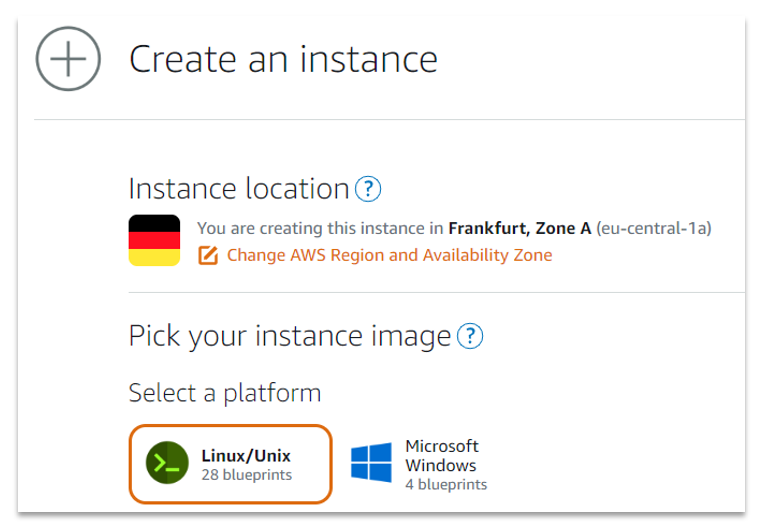Click the green Linux terminal icon

click(x=167, y=463)
